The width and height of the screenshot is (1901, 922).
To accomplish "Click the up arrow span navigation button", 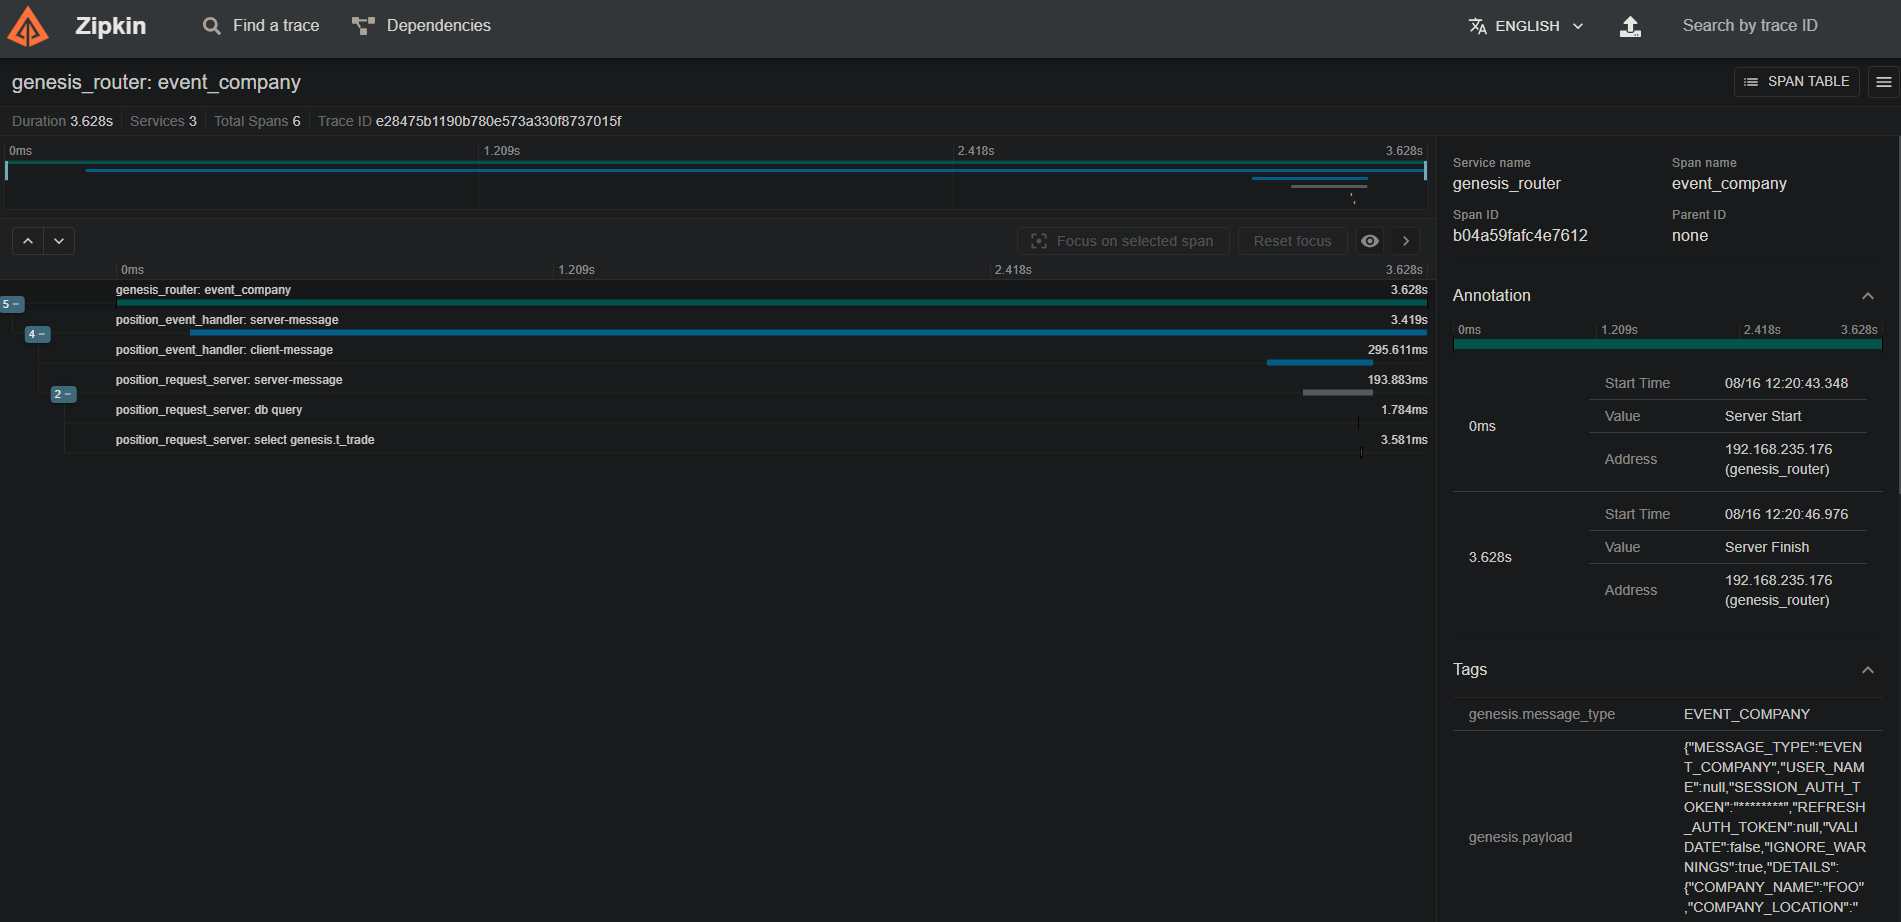I will coord(28,241).
